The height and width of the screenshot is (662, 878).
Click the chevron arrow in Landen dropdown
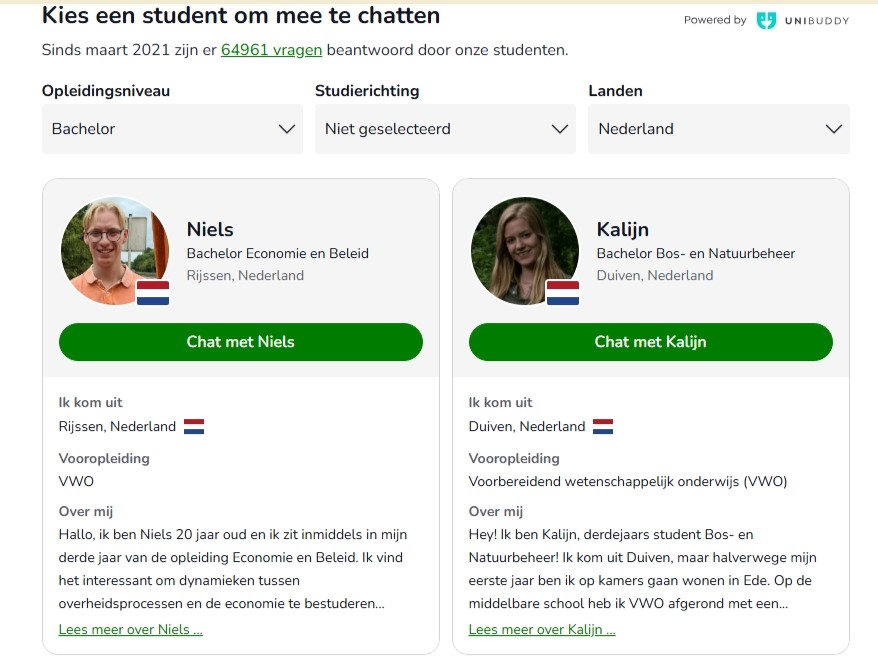click(833, 129)
